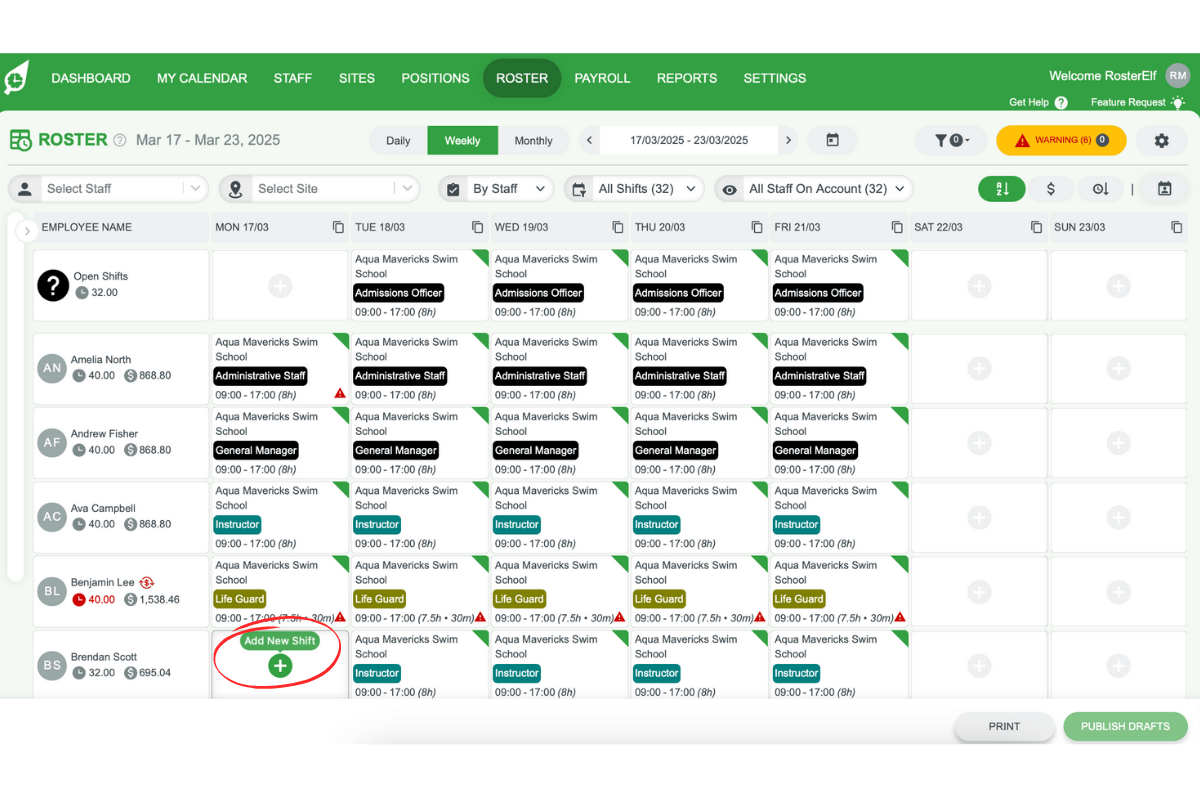Viewport: 1200px width, 800px height.
Task: Open the All Shifts (32) dropdown
Action: click(634, 188)
